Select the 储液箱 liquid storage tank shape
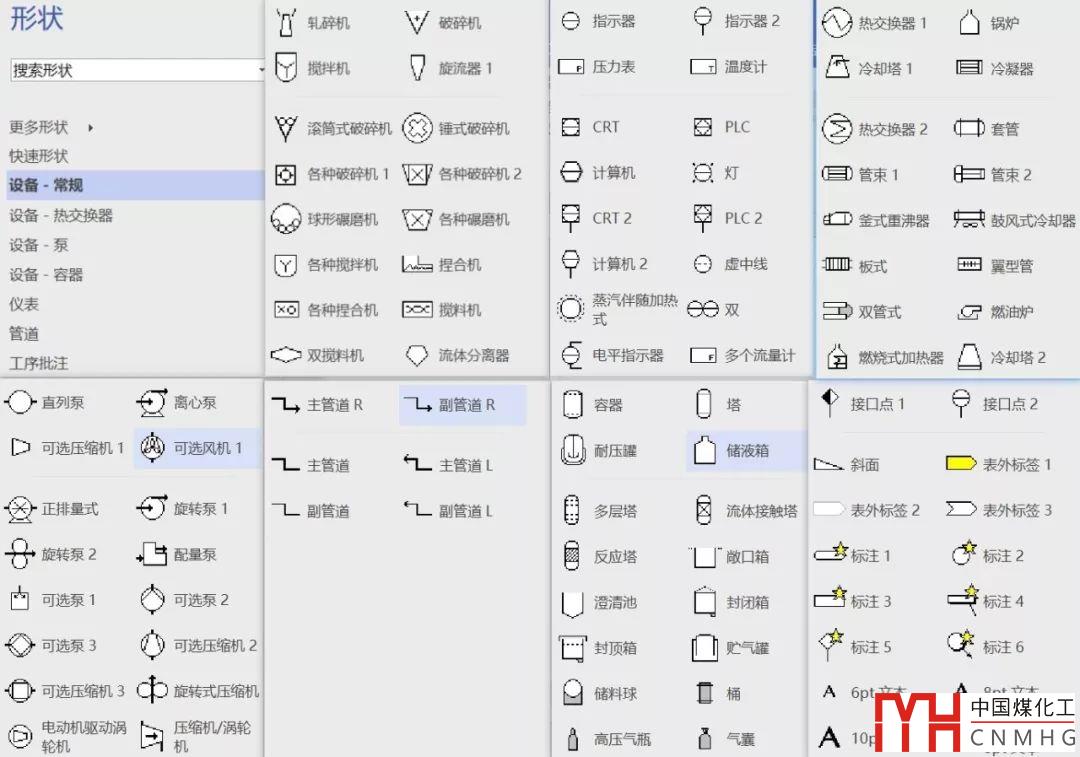 pyautogui.click(x=746, y=451)
